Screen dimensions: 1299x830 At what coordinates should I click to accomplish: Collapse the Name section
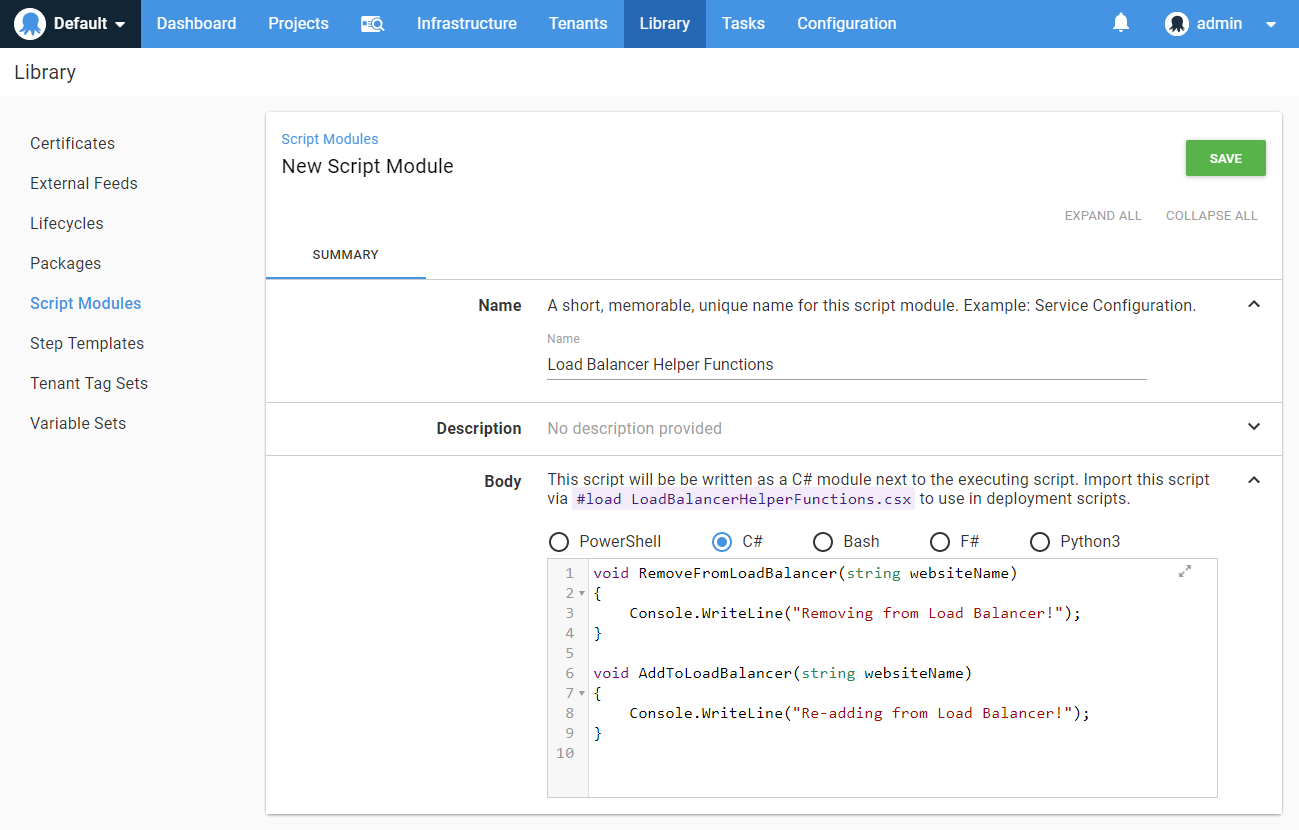pyautogui.click(x=1253, y=304)
